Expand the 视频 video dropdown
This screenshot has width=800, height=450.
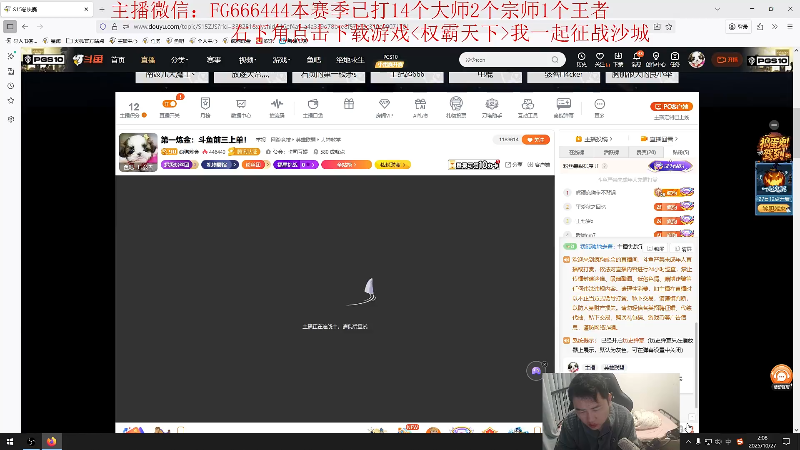click(x=247, y=60)
